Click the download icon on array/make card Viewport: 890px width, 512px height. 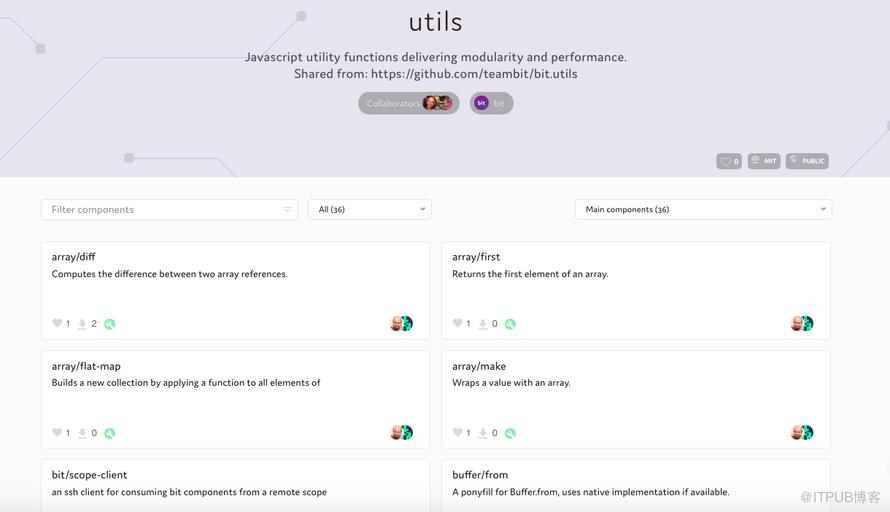(x=482, y=433)
